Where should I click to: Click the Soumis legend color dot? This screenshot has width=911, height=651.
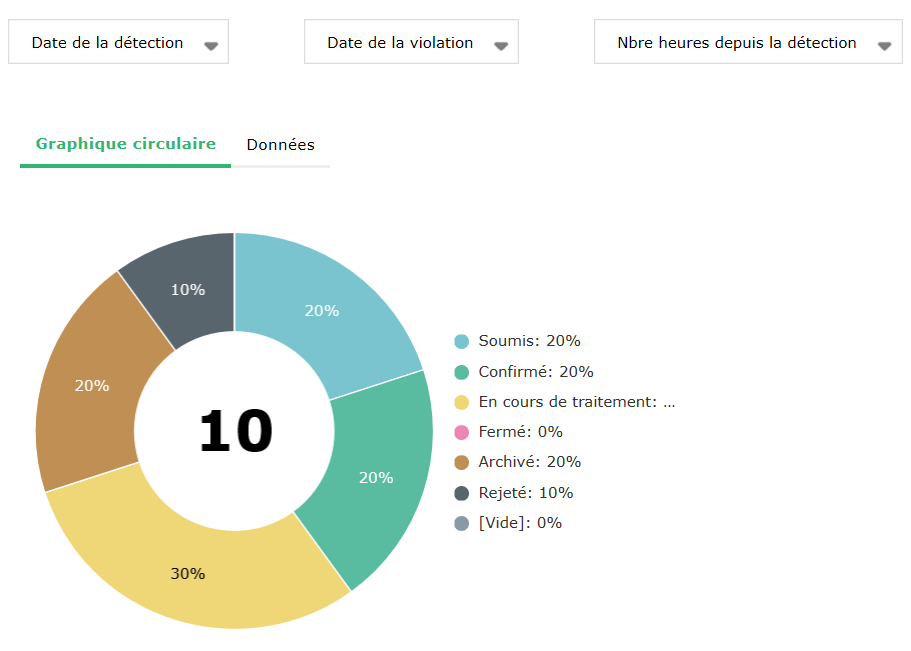pyautogui.click(x=461, y=341)
